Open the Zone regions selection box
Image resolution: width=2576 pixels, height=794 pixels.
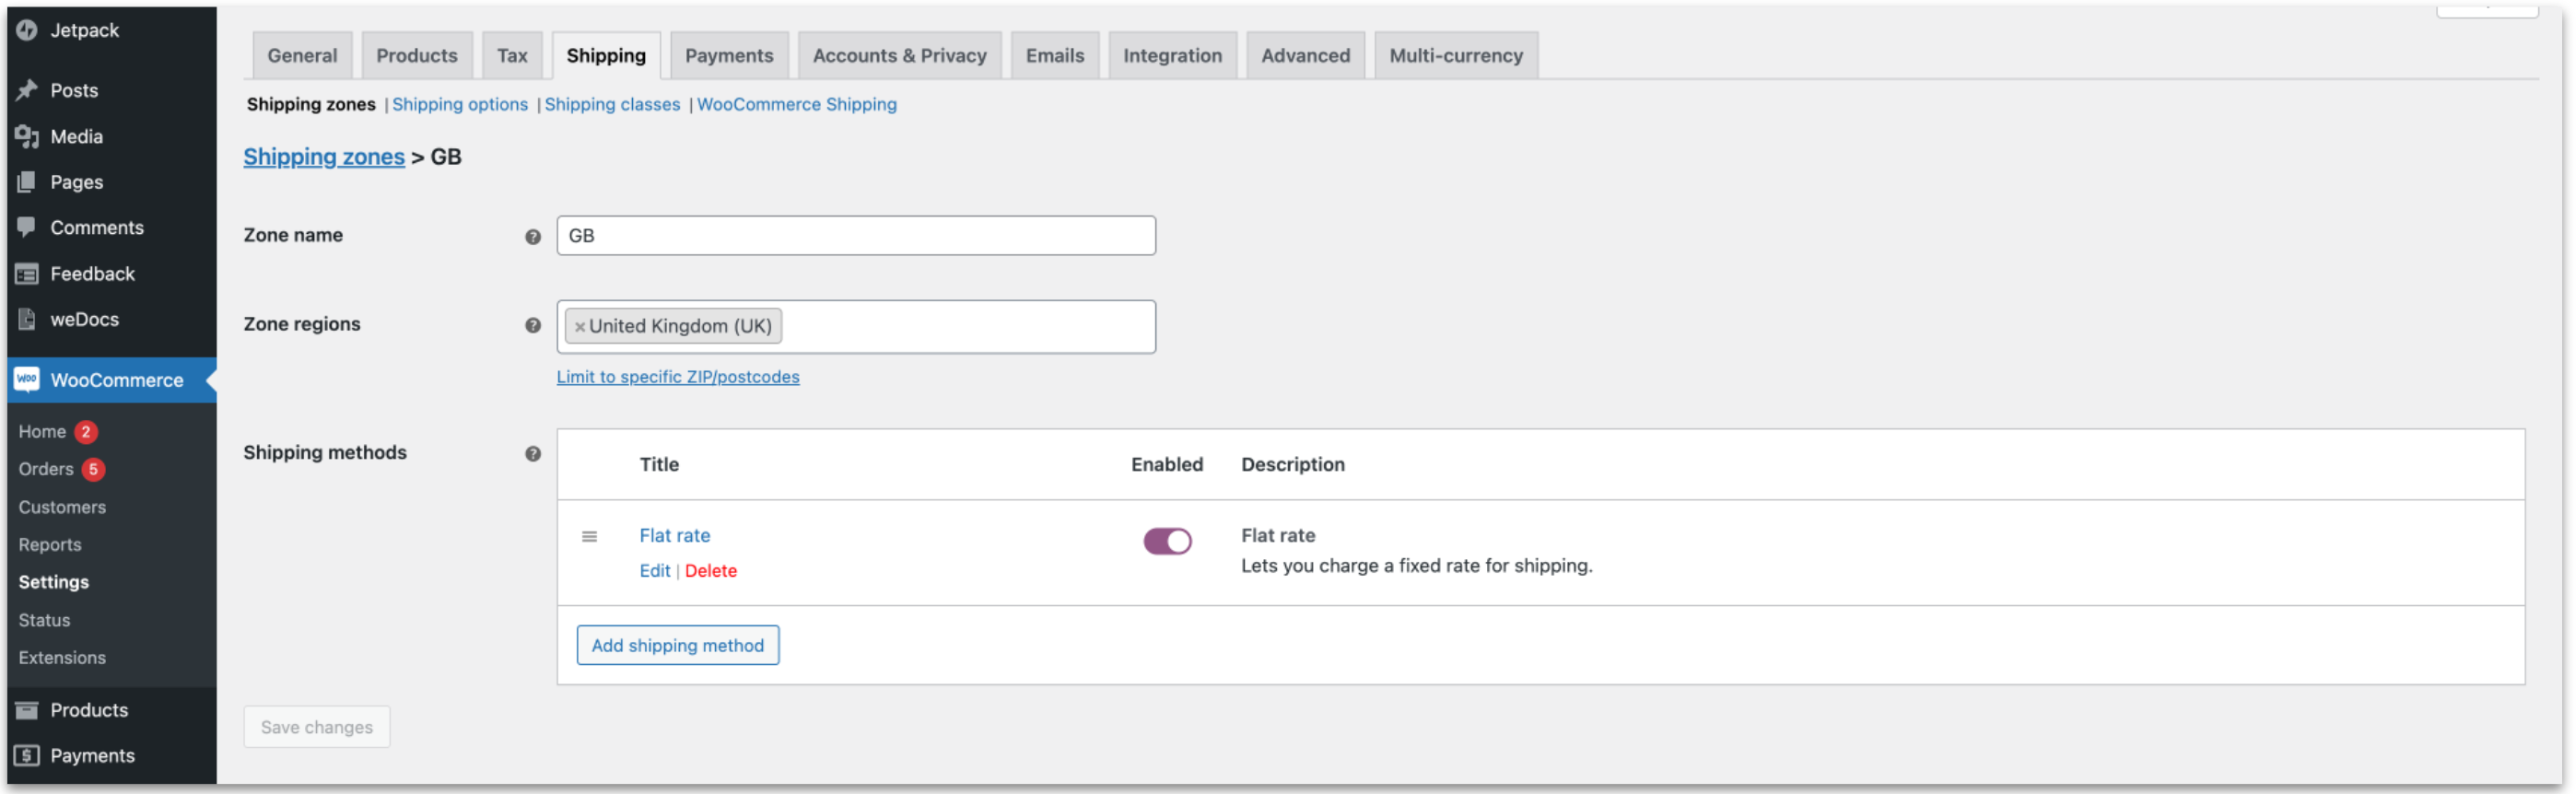tap(965, 327)
